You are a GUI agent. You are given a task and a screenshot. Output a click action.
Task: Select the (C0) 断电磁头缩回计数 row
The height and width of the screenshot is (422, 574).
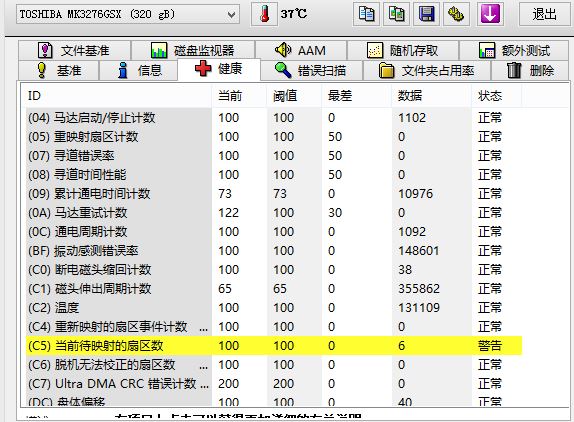pyautogui.click(x=274, y=270)
